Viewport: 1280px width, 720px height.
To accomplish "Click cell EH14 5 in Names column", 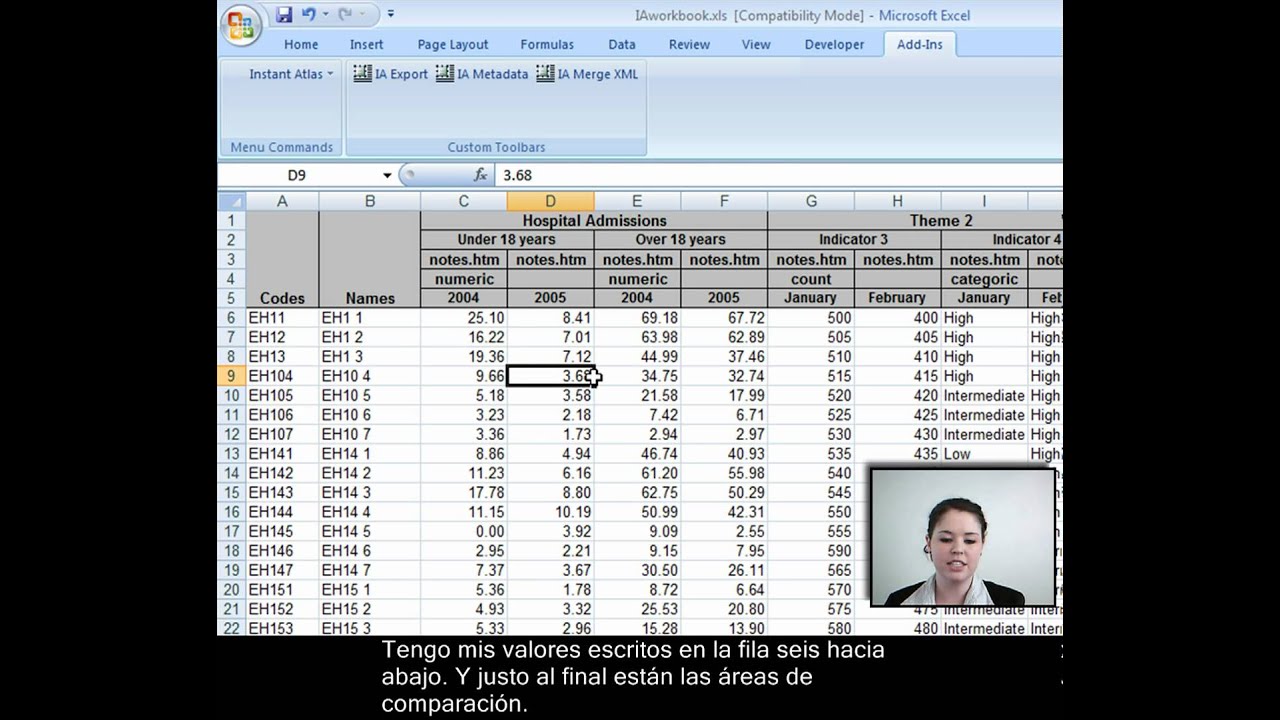I will coord(369,532).
